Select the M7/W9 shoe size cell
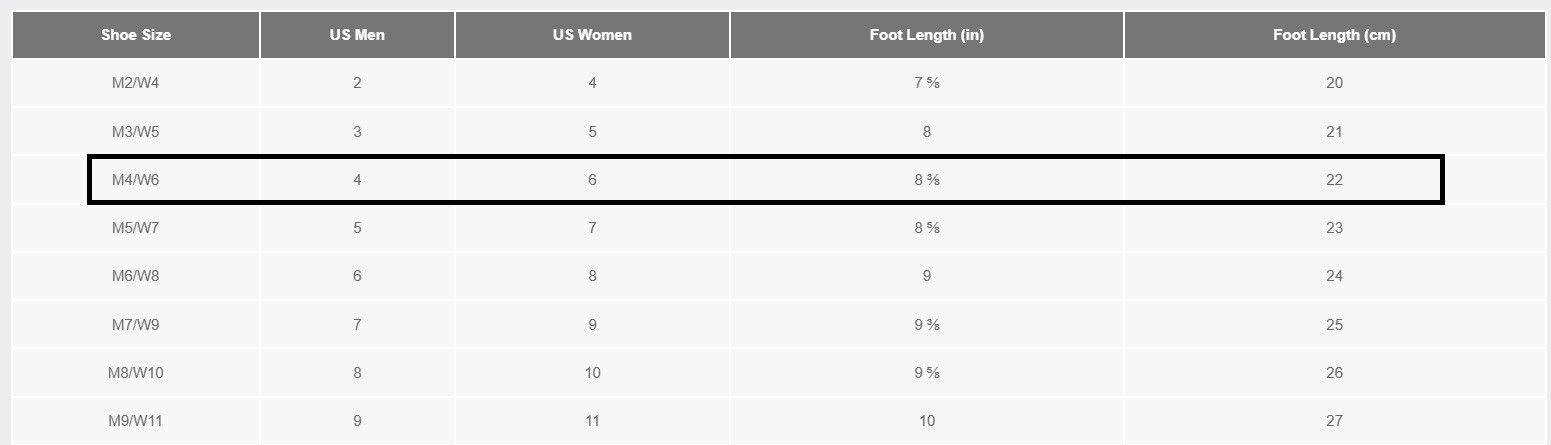The width and height of the screenshot is (1551, 445). point(136,325)
